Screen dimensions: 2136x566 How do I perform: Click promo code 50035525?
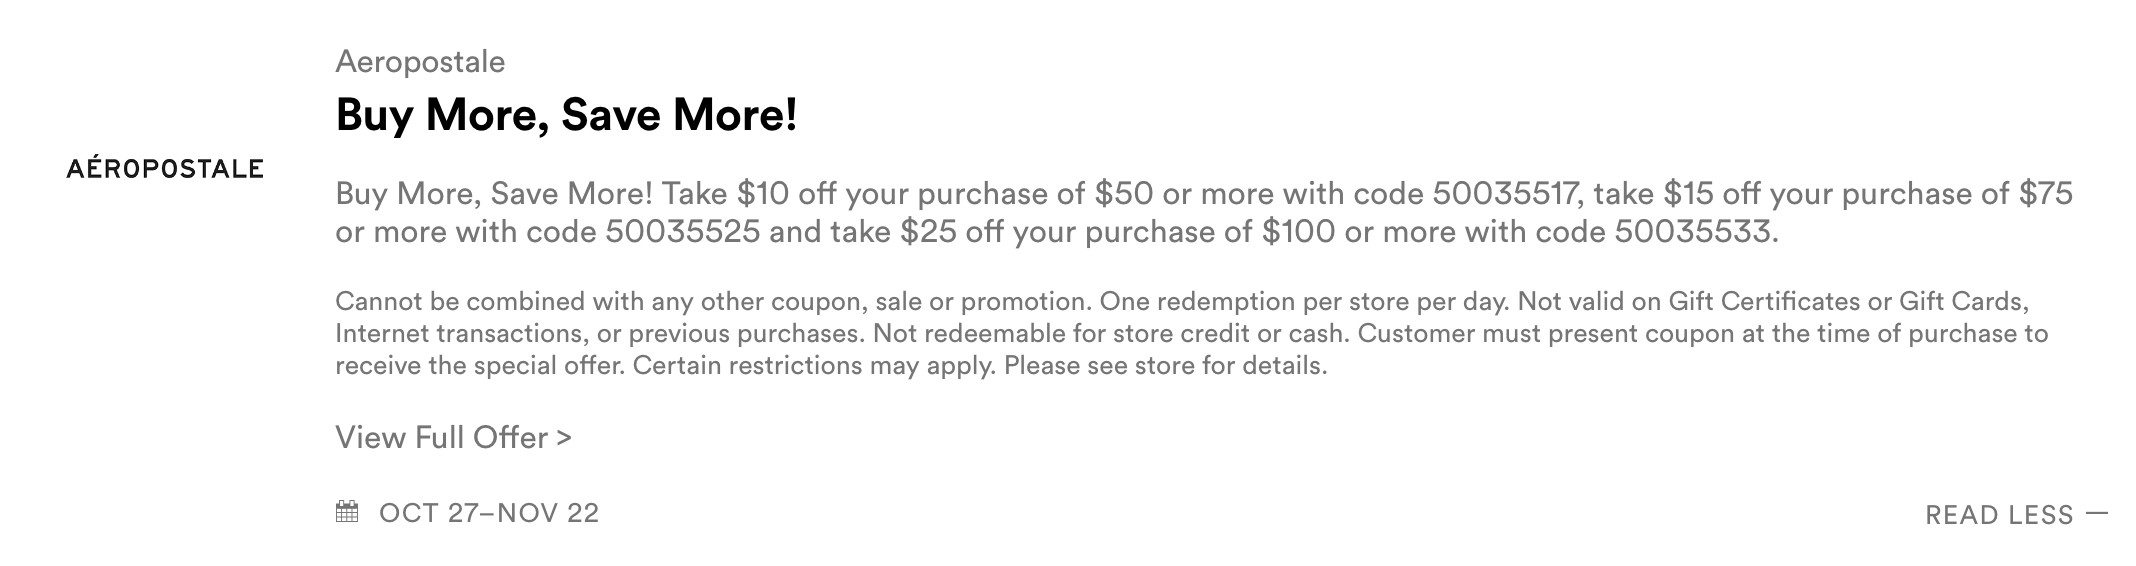click(682, 232)
